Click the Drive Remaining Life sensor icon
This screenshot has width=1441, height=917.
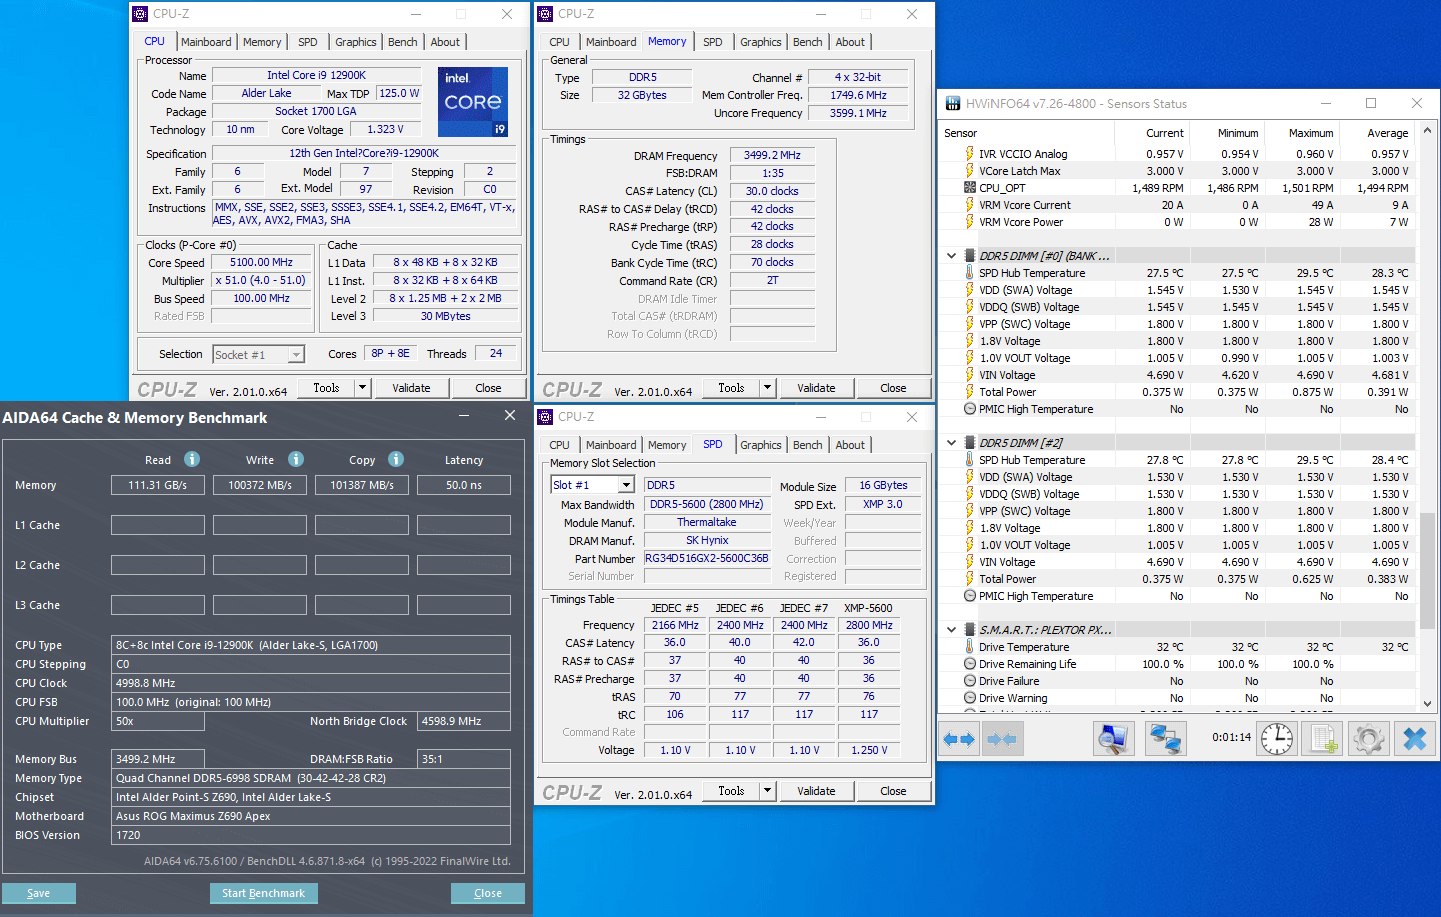[969, 664]
